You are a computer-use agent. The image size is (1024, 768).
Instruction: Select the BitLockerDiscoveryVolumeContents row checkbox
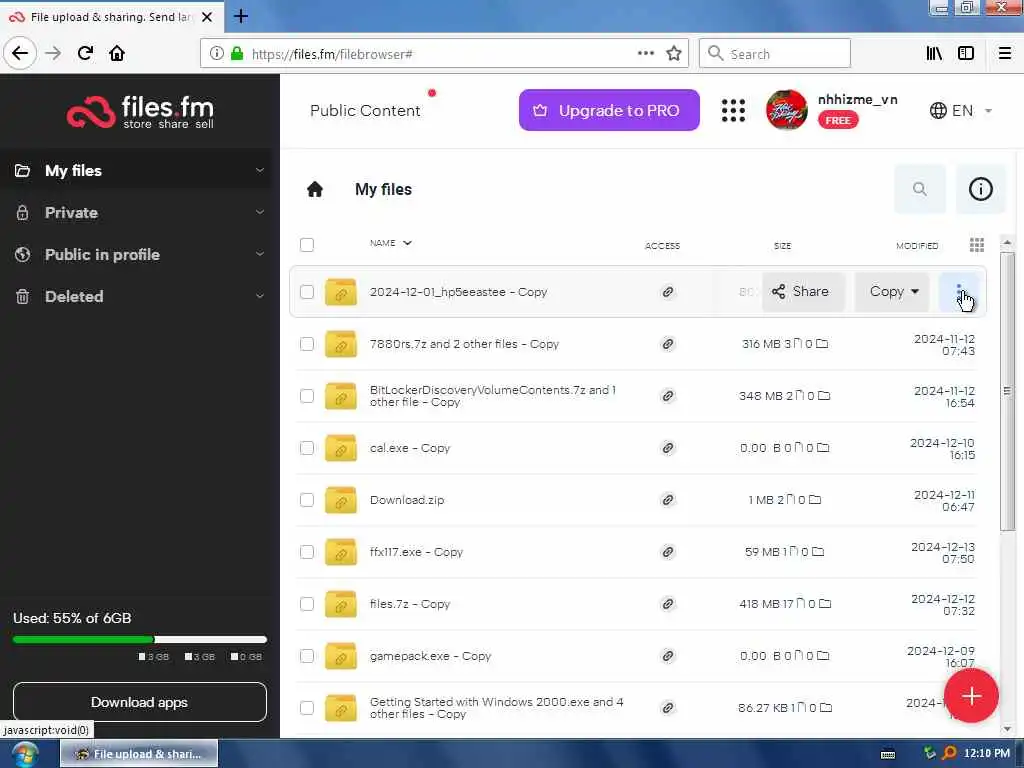307,396
